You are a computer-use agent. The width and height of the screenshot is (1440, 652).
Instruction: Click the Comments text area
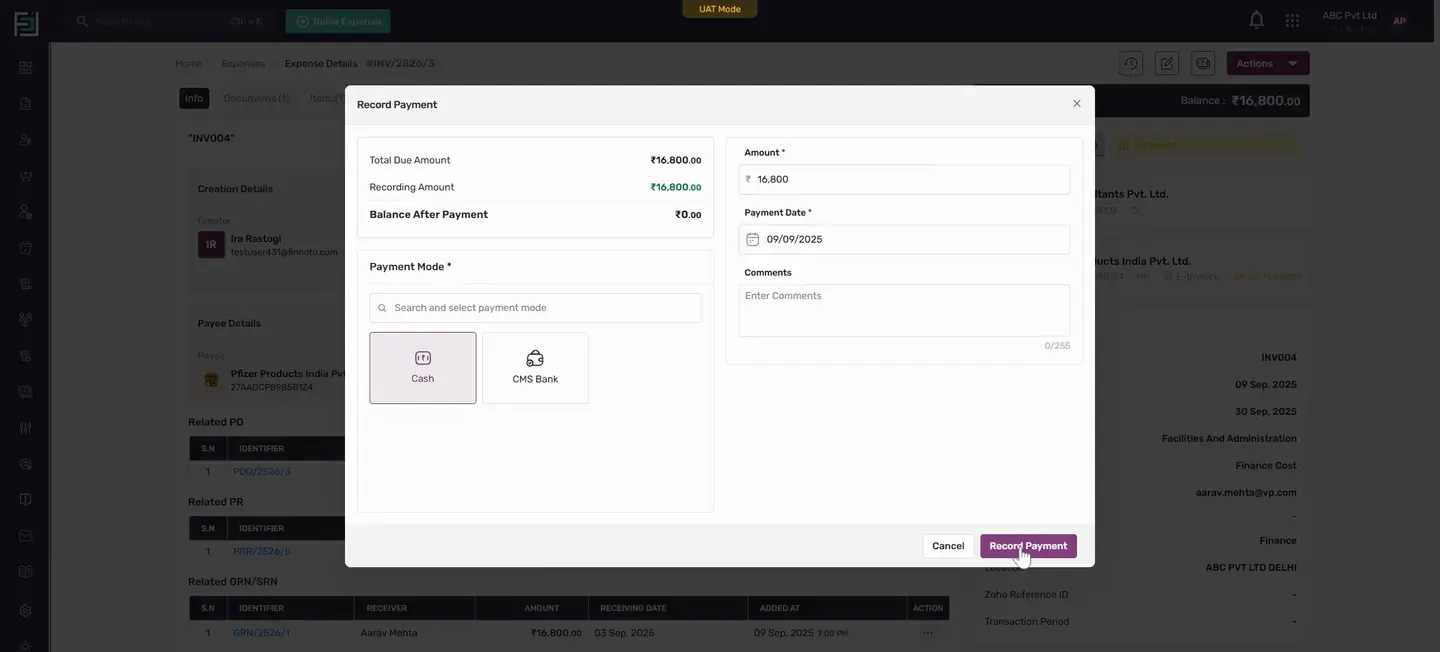click(x=904, y=311)
